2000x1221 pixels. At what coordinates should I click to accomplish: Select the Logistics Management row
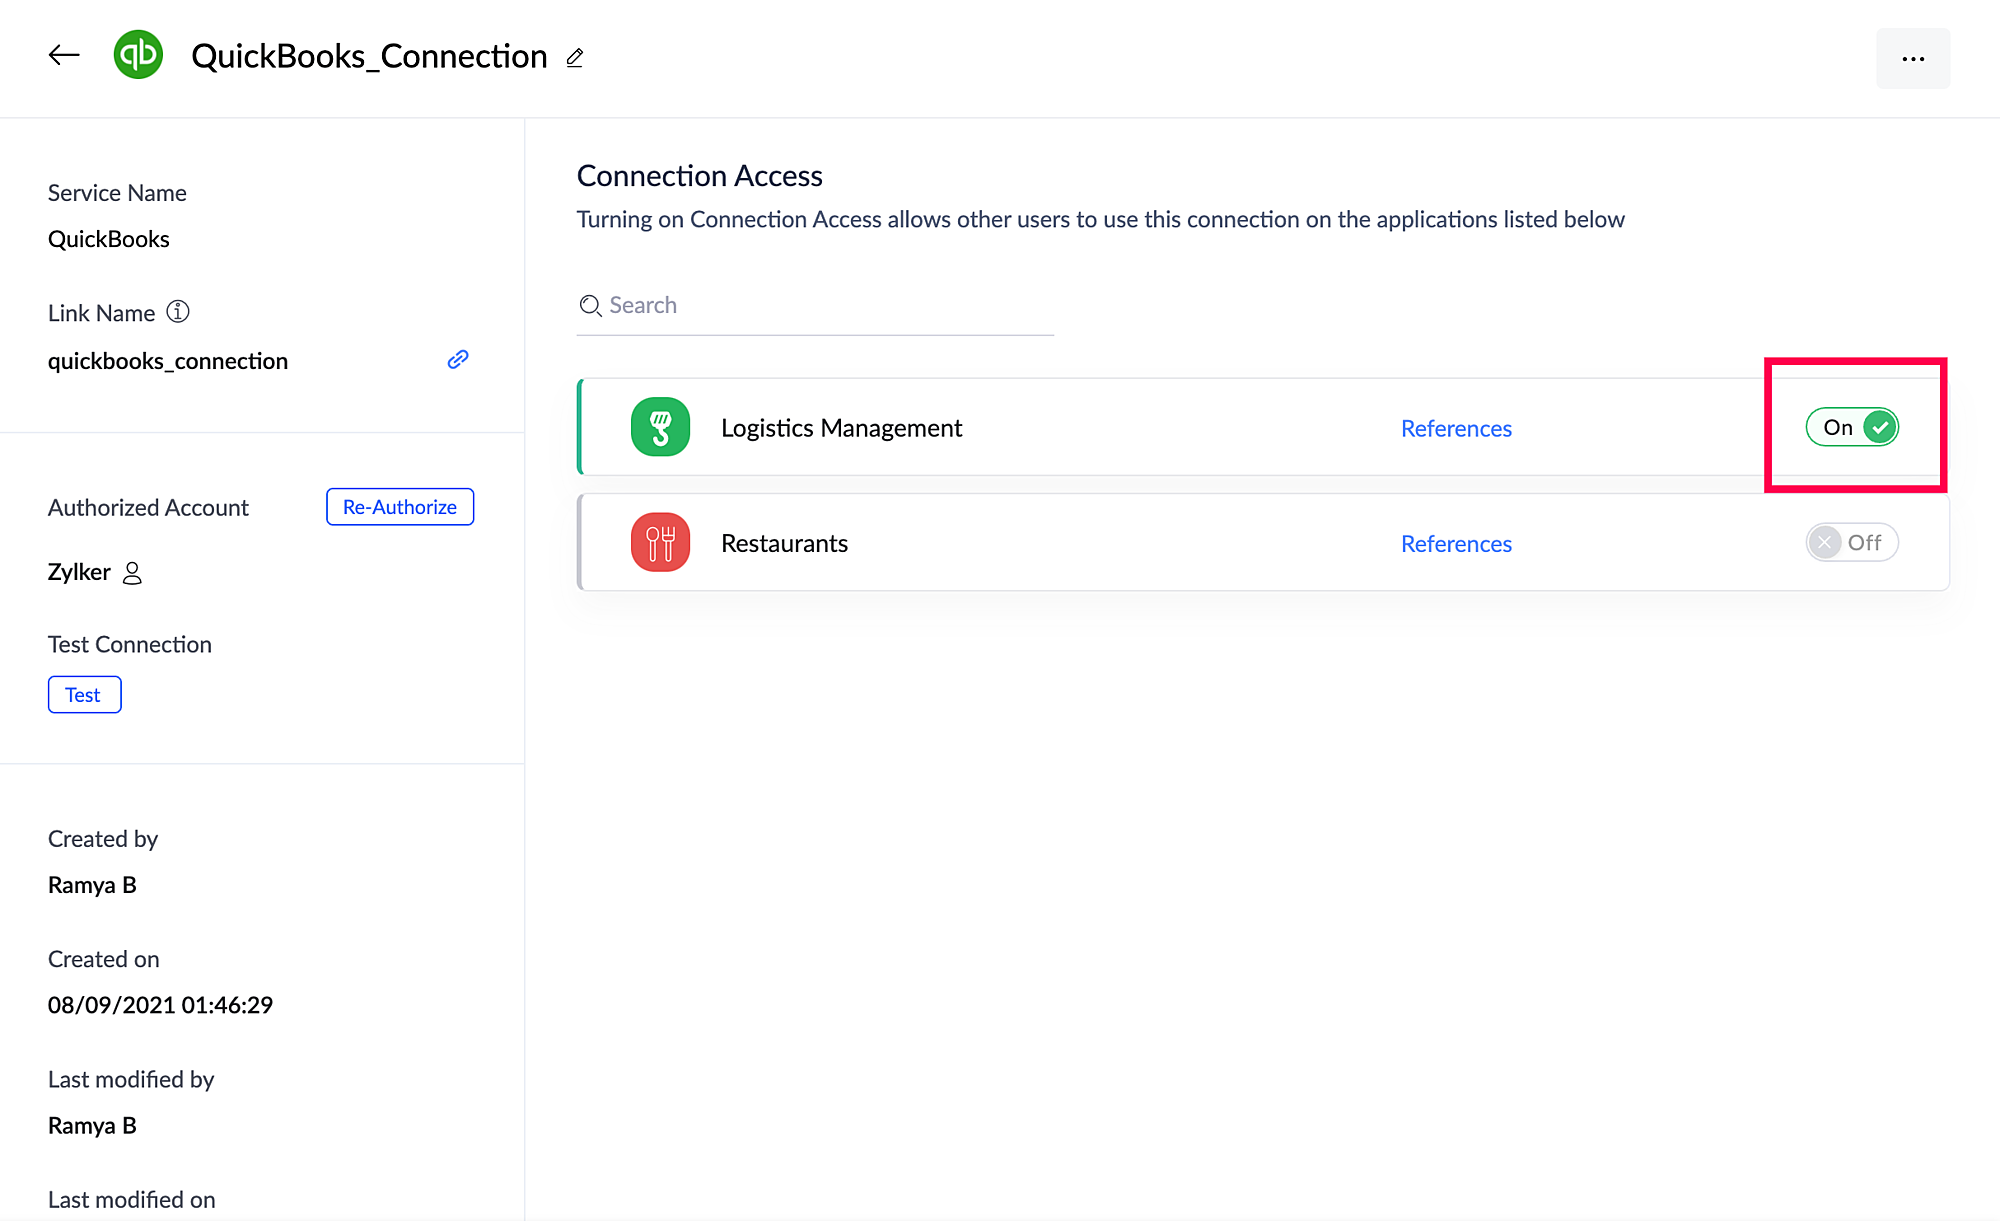click(x=1100, y=427)
